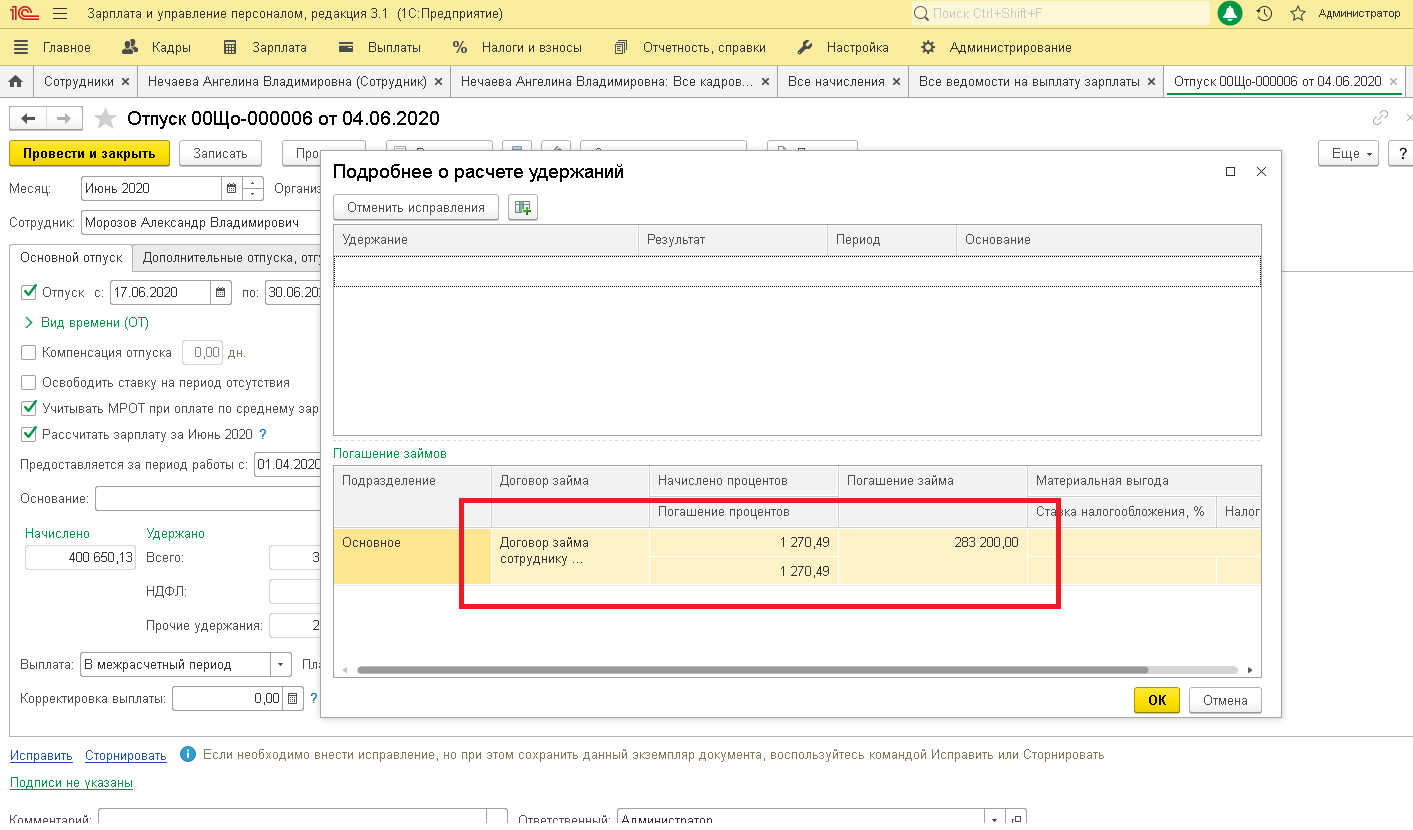Viewport: 1413px width, 830px height.
Task: Open the Кадры menu
Action: 155,47
